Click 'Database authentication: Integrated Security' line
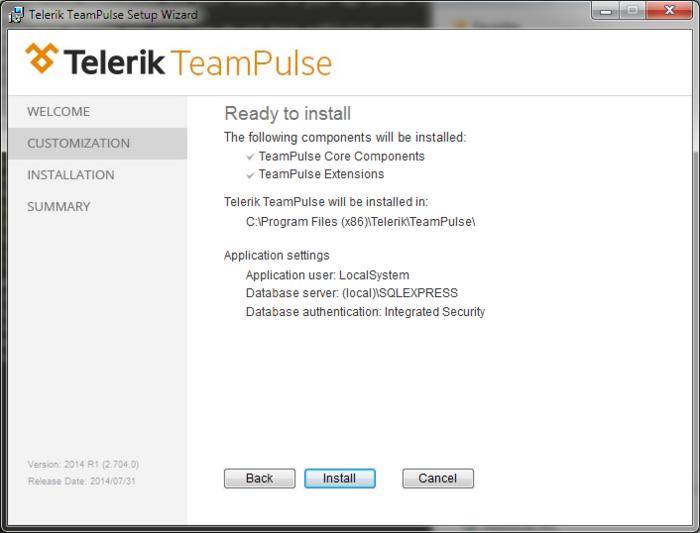 coord(365,312)
